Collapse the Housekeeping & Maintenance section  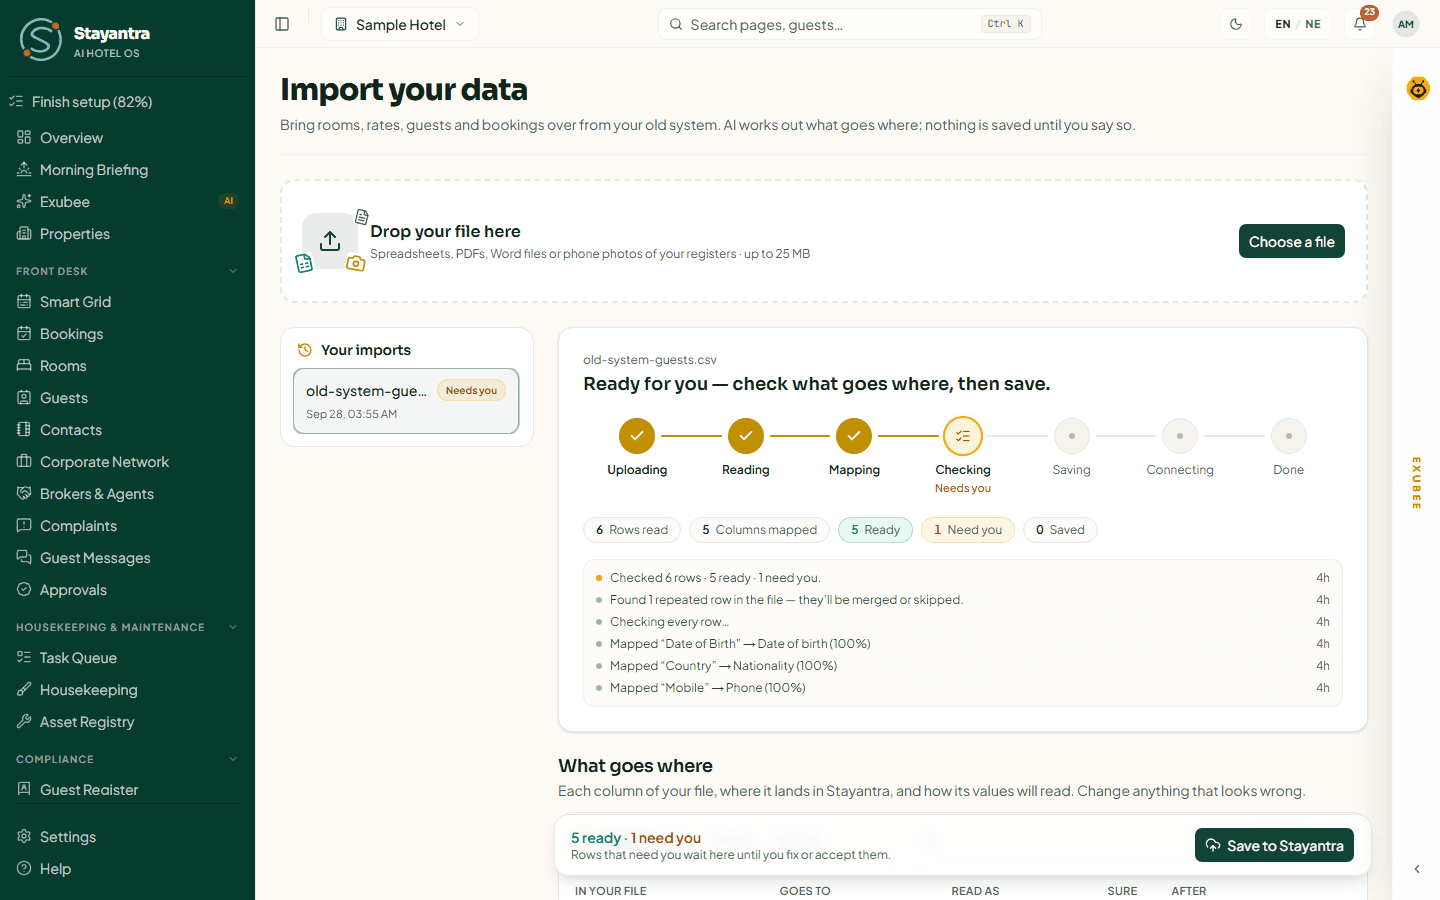click(x=127, y=627)
